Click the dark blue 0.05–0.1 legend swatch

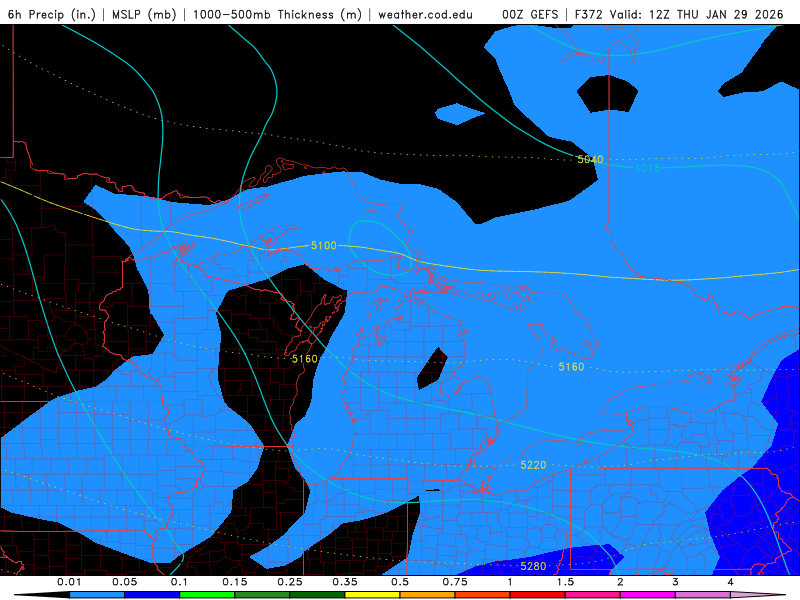coord(152,595)
